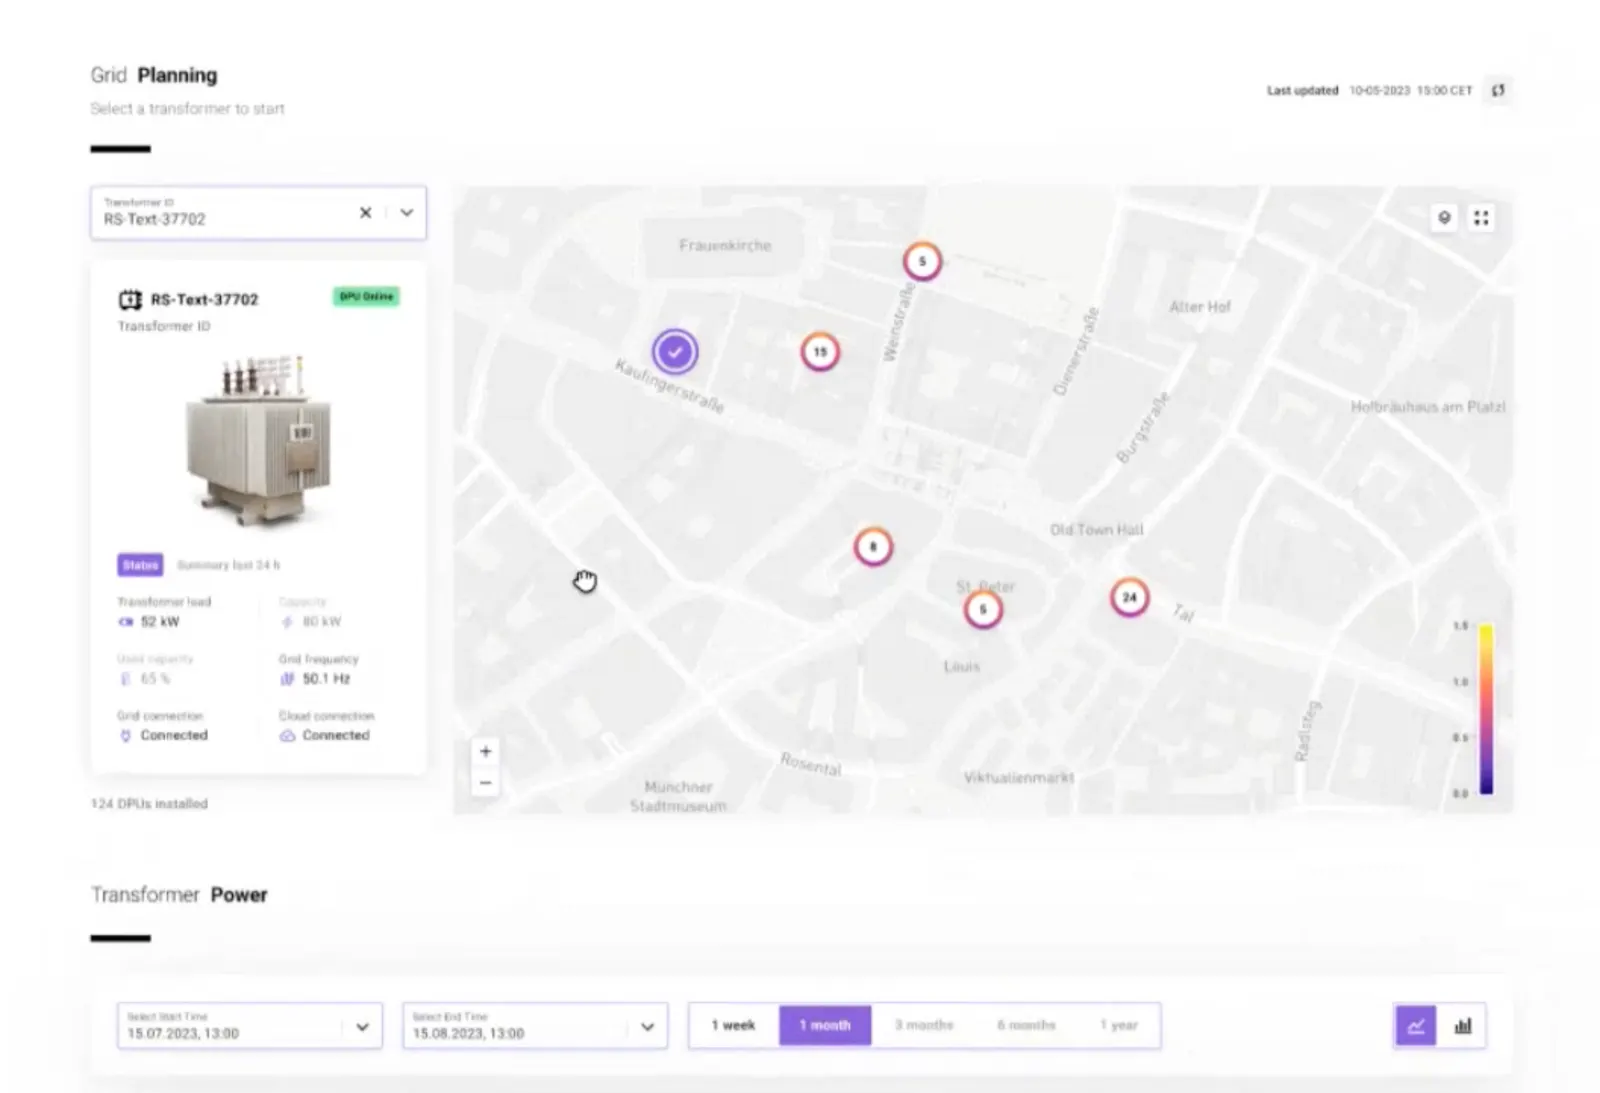The width and height of the screenshot is (1600, 1093).
Task: Clear the Transformer ID selection with the X
Action: (x=366, y=212)
